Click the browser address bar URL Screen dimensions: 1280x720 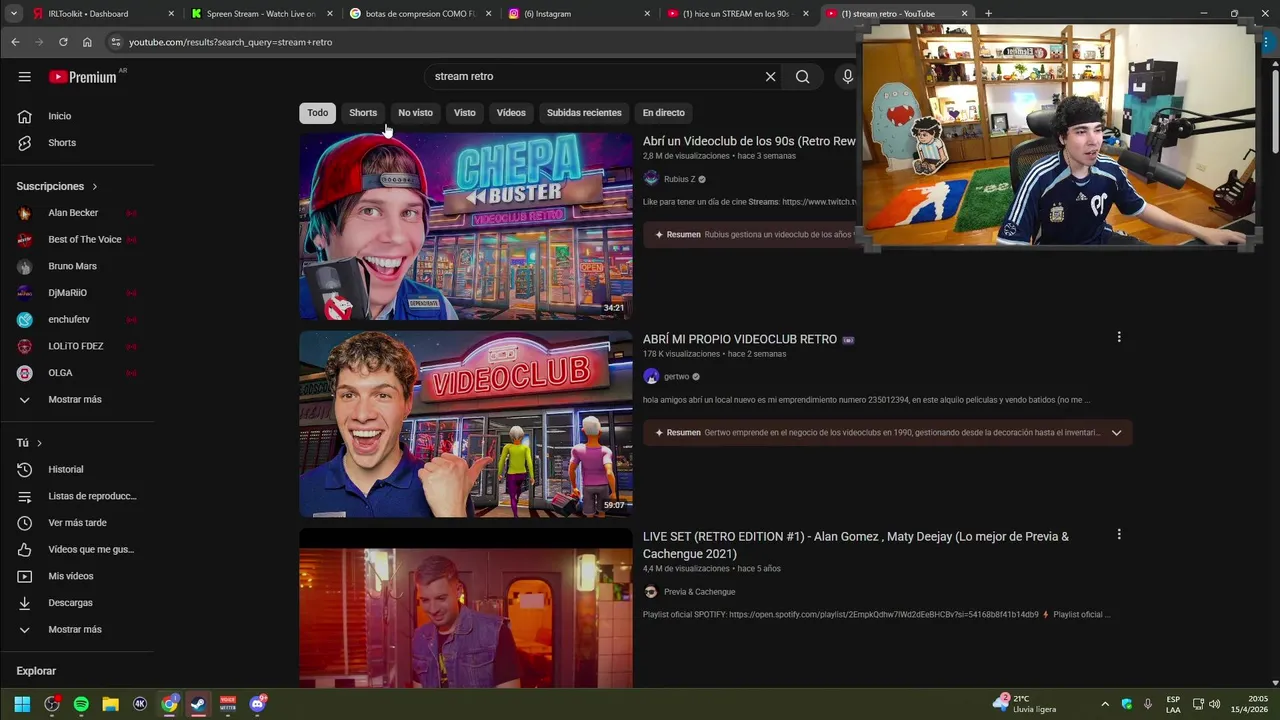click(231, 42)
